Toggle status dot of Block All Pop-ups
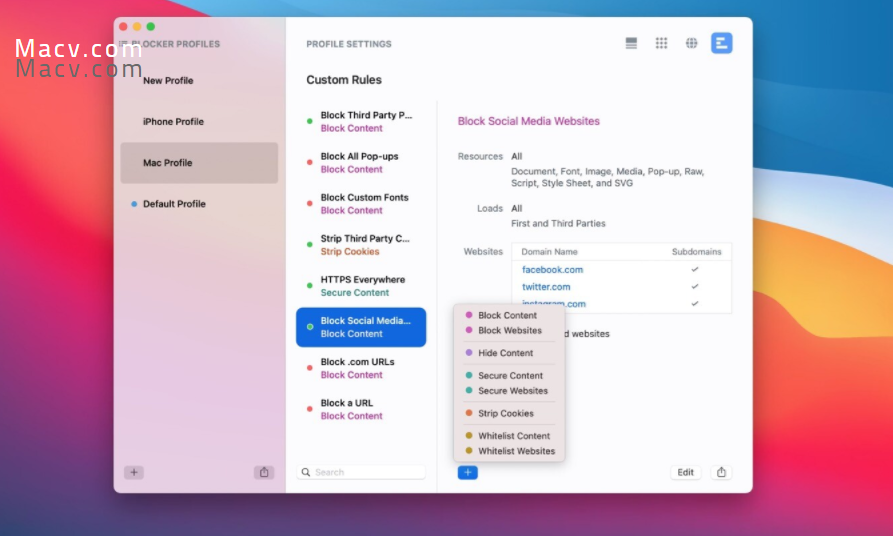This screenshot has width=893, height=536. pos(310,162)
